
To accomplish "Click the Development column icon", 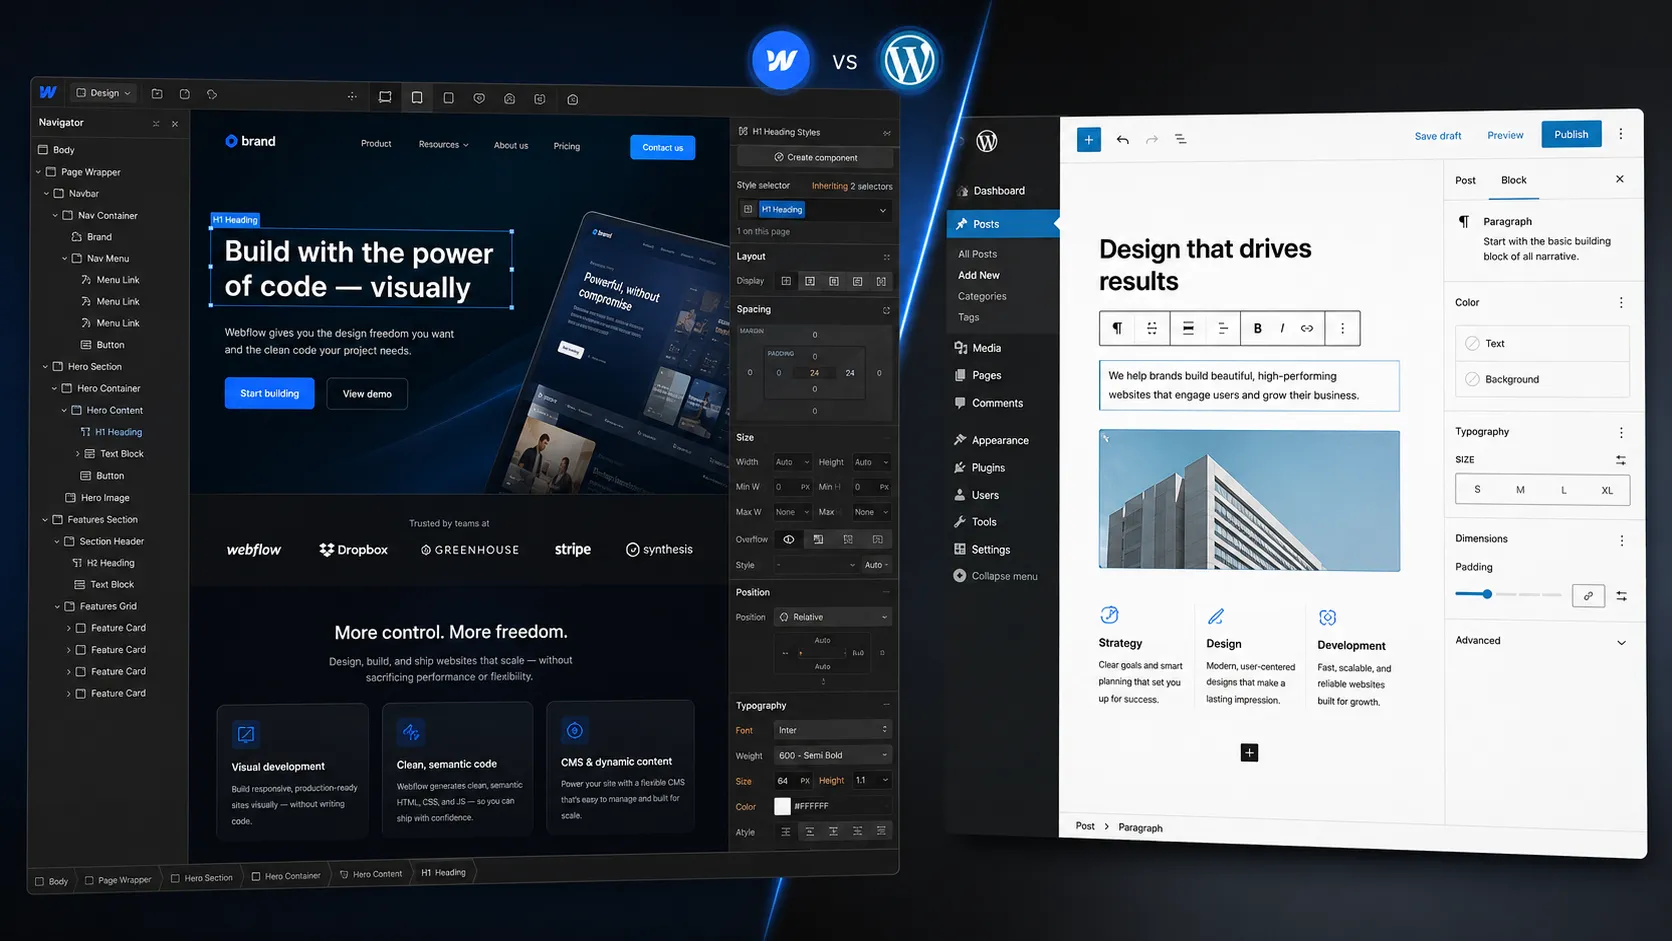I will tap(1327, 617).
